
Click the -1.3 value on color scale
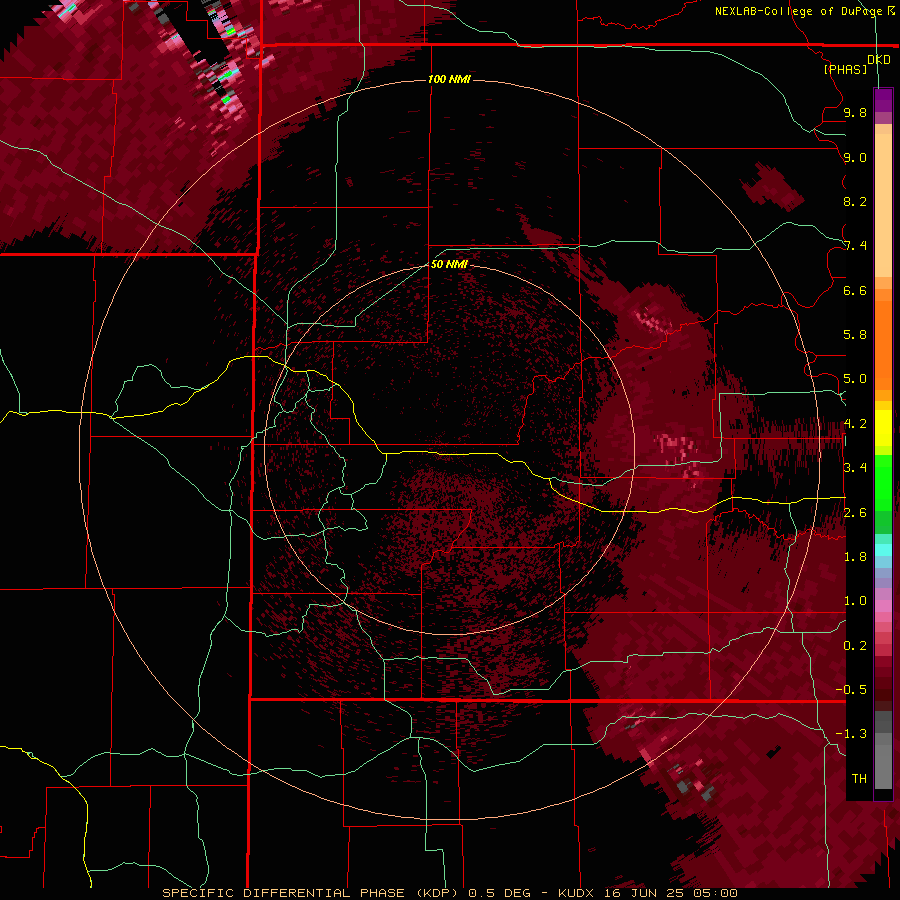click(x=851, y=734)
